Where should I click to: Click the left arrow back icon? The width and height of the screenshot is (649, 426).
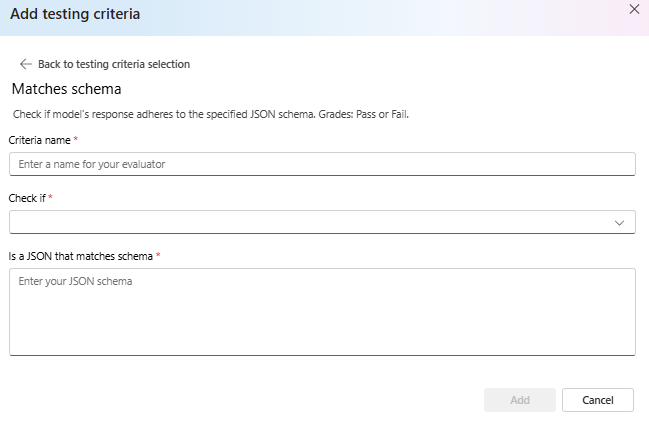[26, 64]
